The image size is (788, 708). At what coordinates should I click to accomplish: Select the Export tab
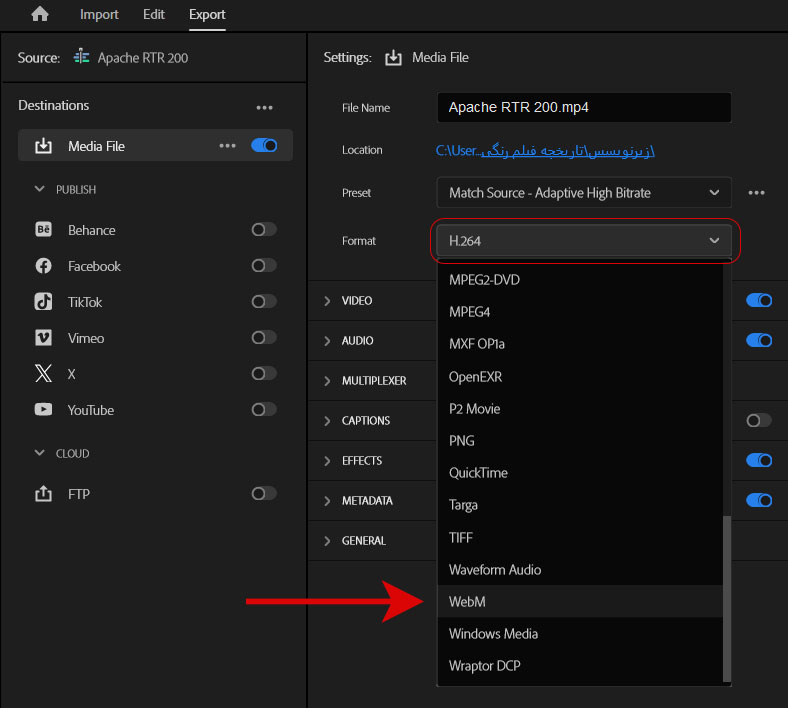207,15
